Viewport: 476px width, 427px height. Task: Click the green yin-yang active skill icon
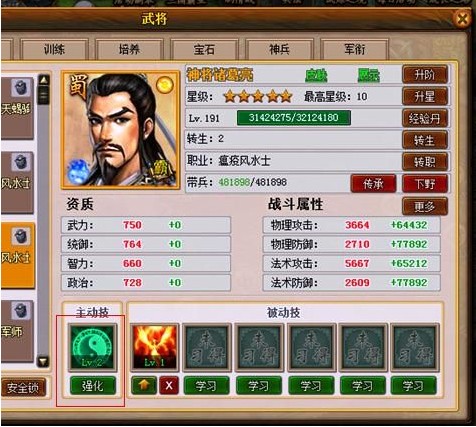coord(93,347)
